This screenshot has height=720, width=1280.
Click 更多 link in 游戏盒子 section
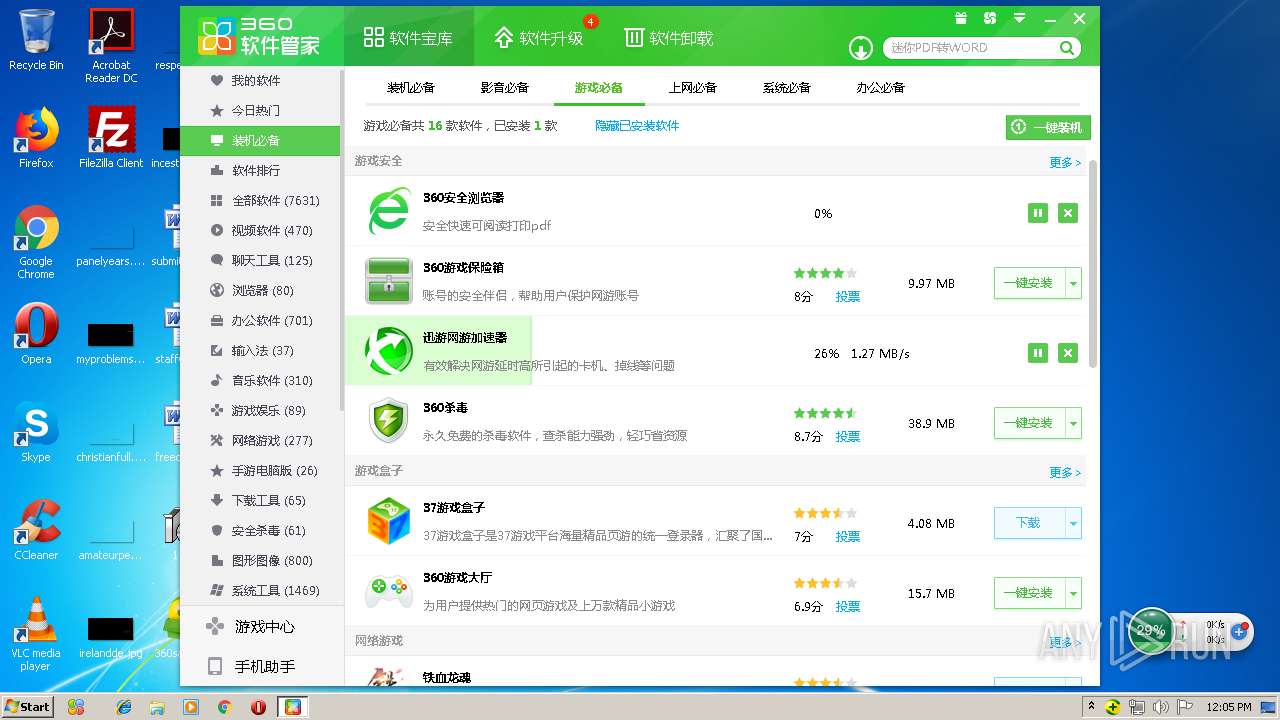pos(1065,472)
